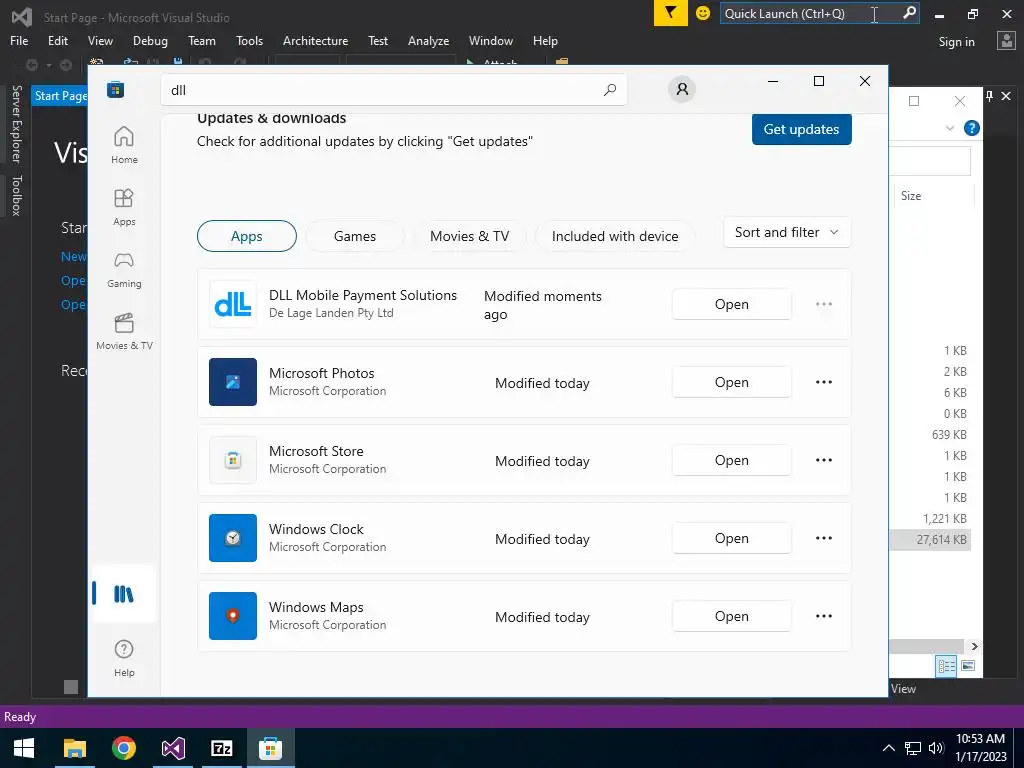
Task: Open the Team menu in Visual Studio
Action: (202, 40)
